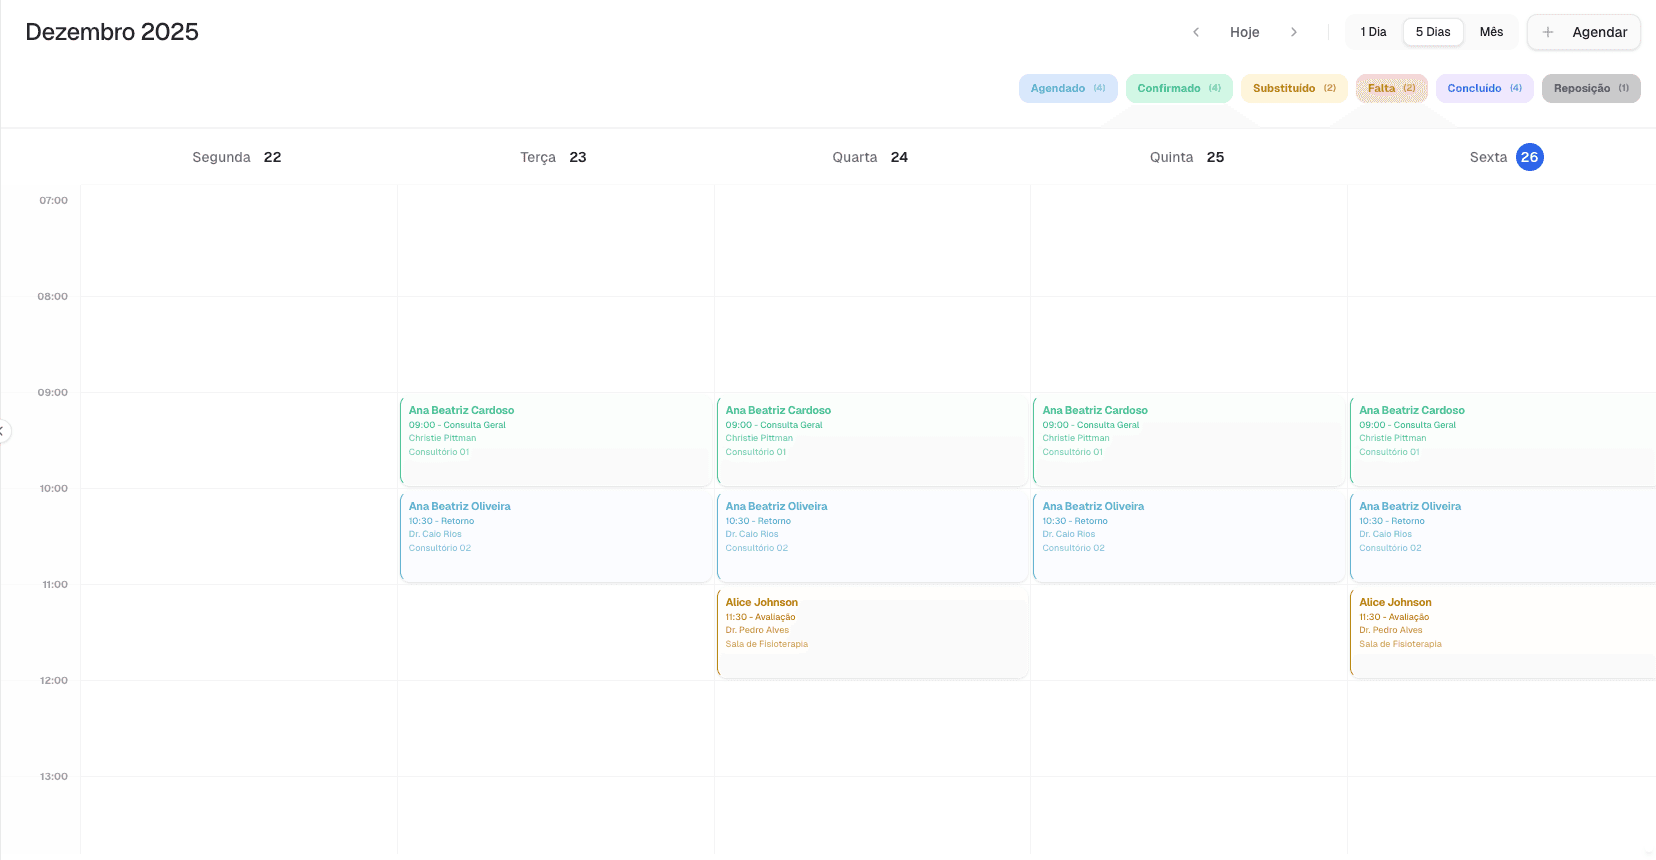The height and width of the screenshot is (860, 1656).
Task: Toggle the Agendado status filter
Action: 1067,88
